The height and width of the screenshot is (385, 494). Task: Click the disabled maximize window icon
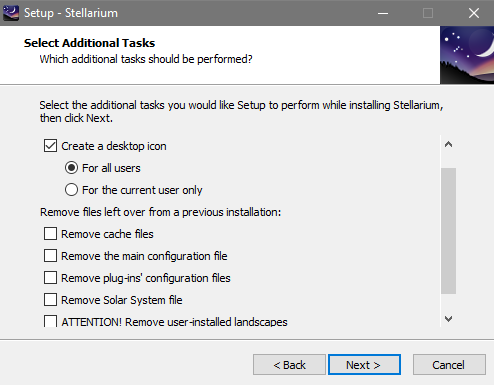click(428, 13)
